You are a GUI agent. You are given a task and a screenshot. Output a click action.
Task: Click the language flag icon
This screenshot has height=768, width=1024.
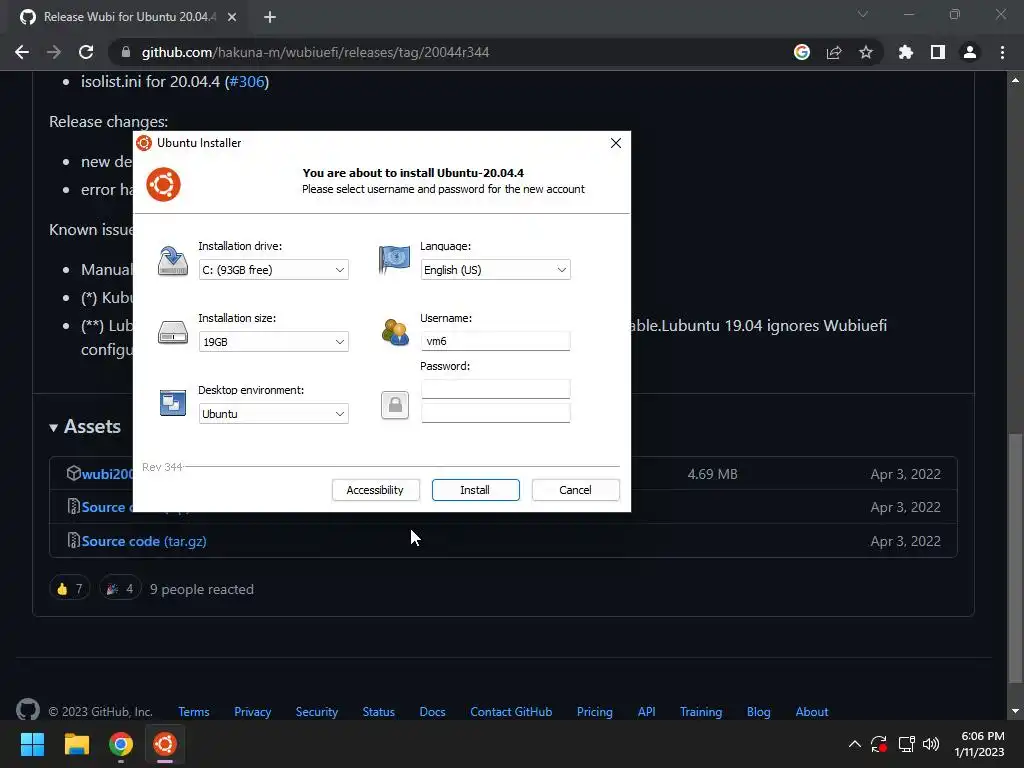(x=394, y=259)
